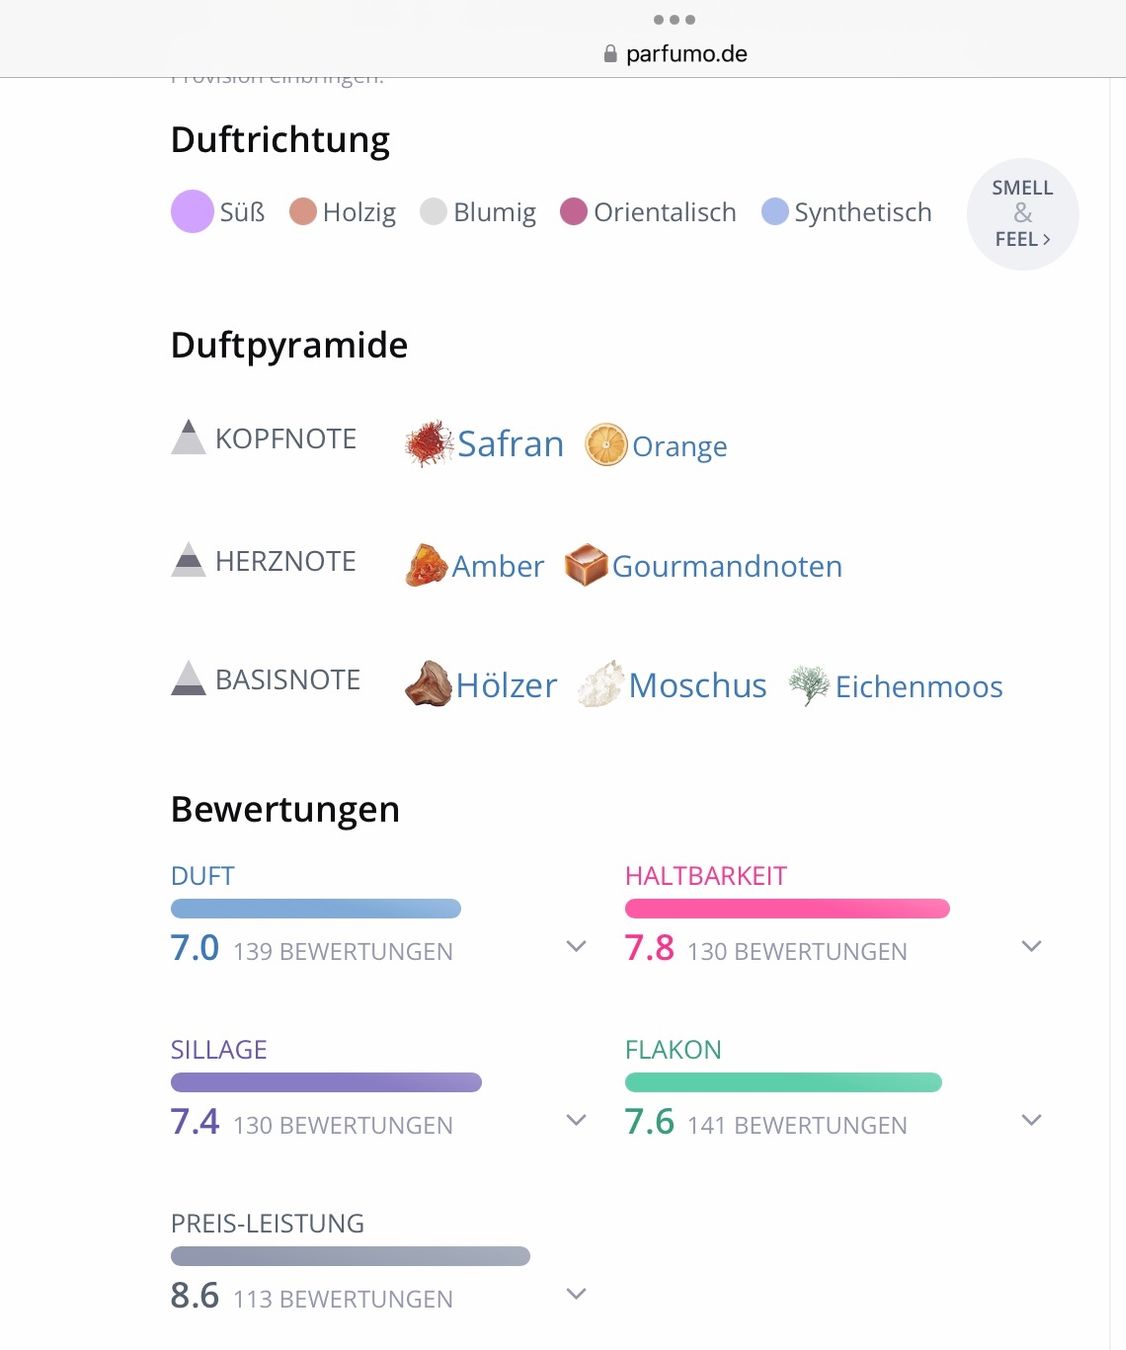Click the amber stone icon
The image size is (1126, 1350).
(x=426, y=565)
